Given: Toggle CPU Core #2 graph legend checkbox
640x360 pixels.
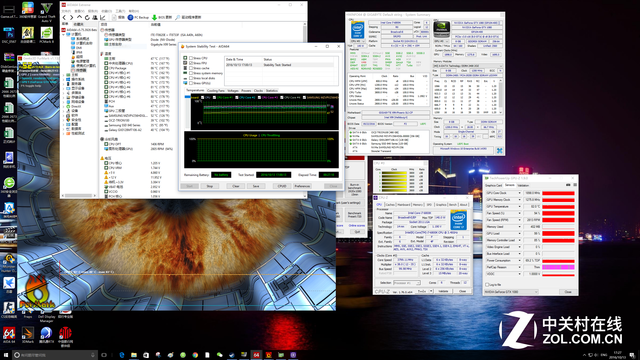Looking at the screenshot, I should (237, 98).
